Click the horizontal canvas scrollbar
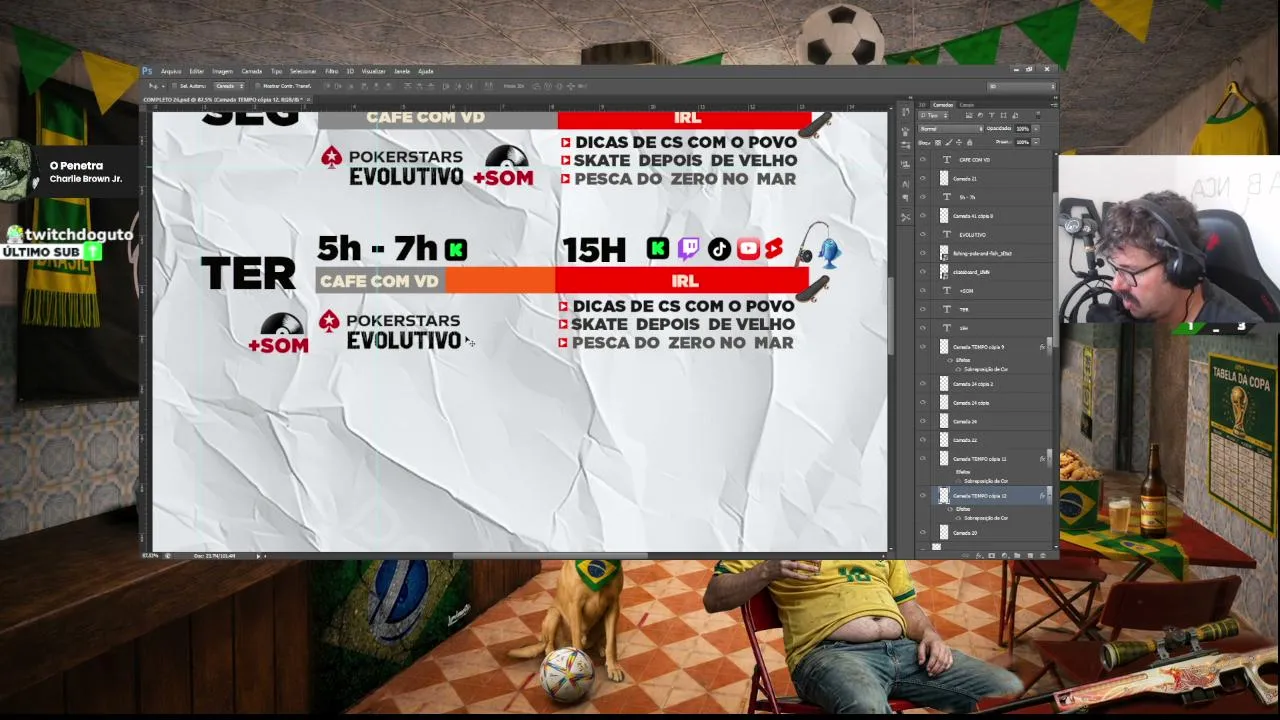This screenshot has width=1280, height=720. [550, 555]
